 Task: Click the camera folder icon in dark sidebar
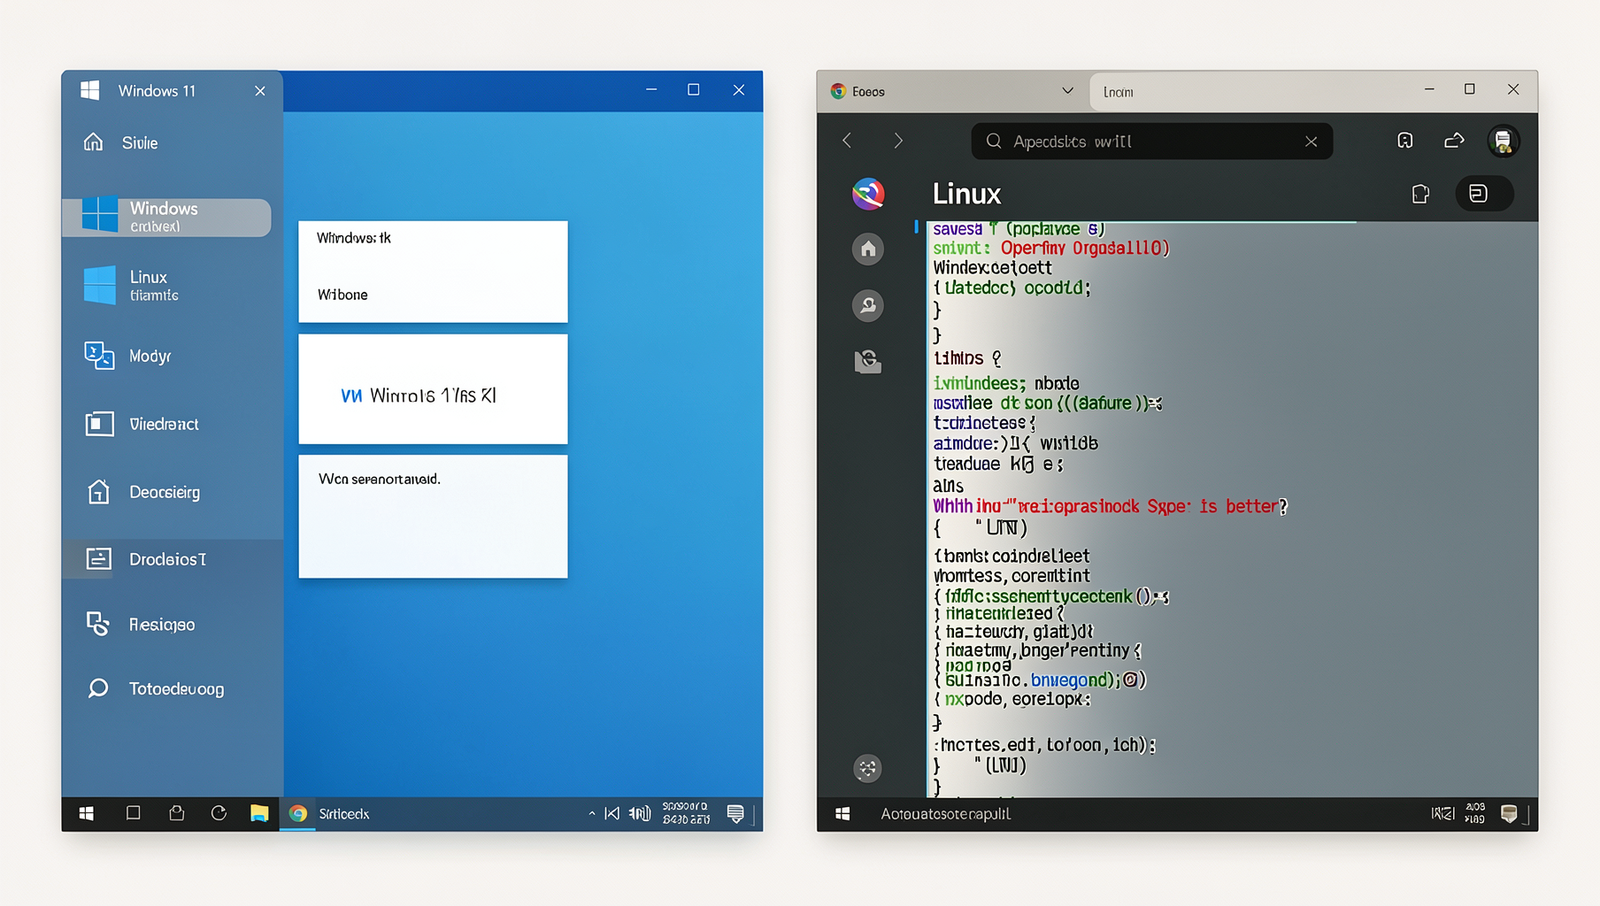(x=868, y=361)
